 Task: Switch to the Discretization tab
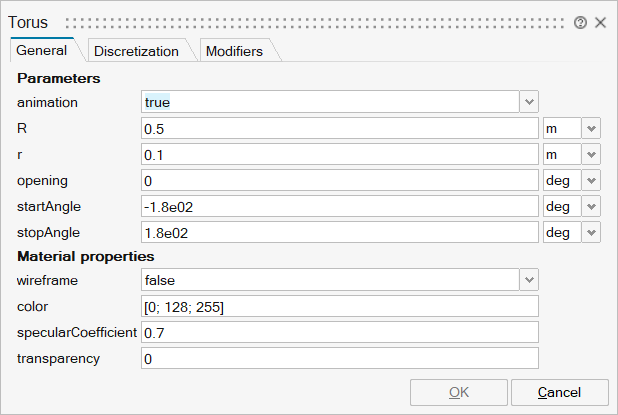point(136,51)
